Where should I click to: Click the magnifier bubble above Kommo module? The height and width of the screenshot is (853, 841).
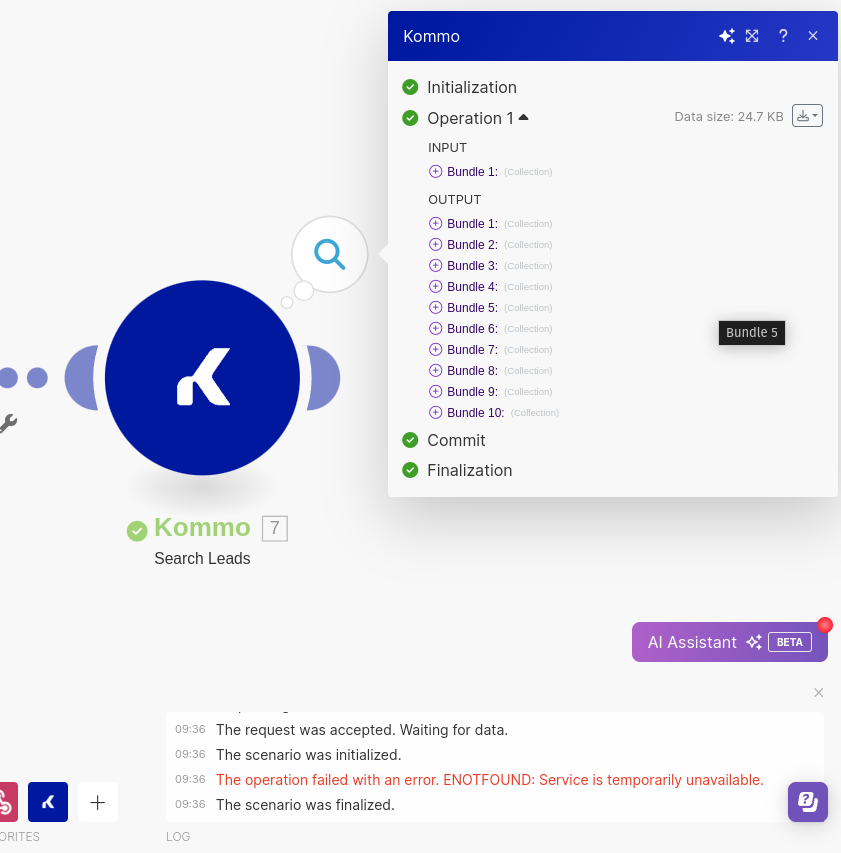point(330,254)
